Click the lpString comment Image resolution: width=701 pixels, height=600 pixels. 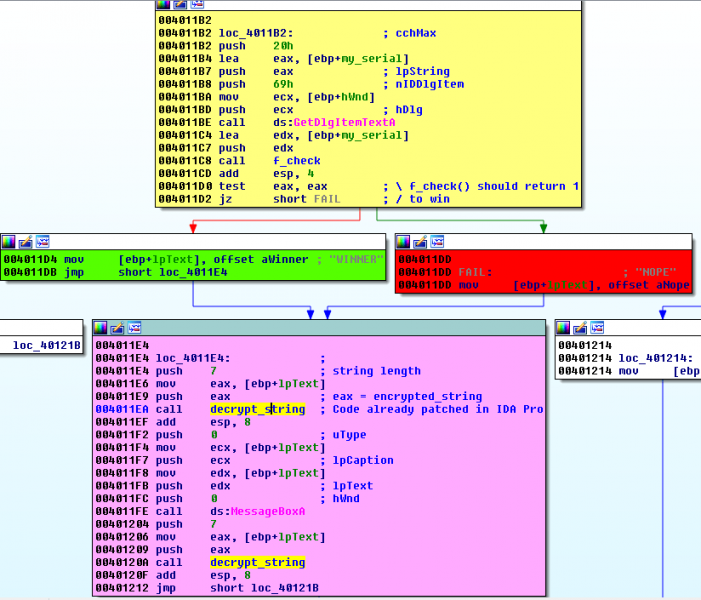click(422, 72)
